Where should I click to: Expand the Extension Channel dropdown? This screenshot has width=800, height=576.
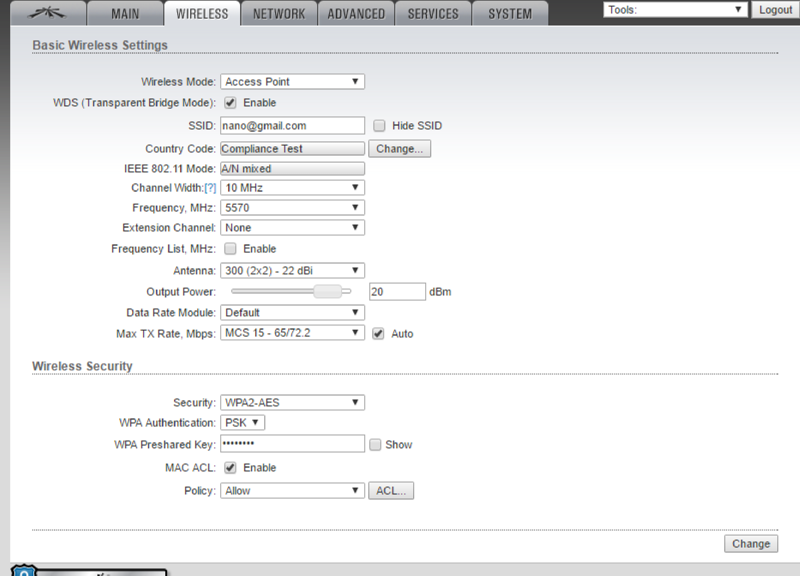(x=292, y=228)
